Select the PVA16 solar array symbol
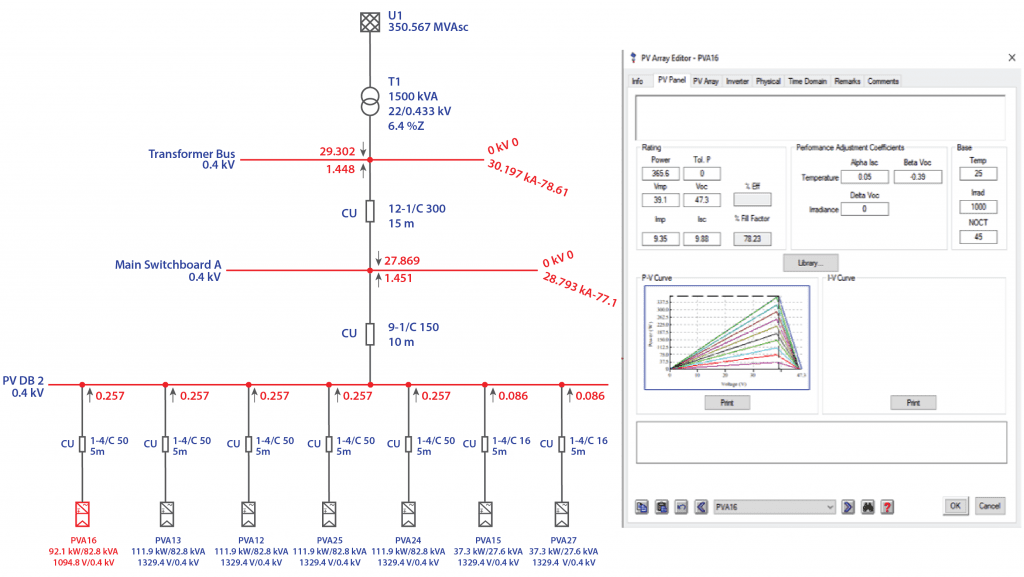This screenshot has height=577, width=1024. (82, 514)
